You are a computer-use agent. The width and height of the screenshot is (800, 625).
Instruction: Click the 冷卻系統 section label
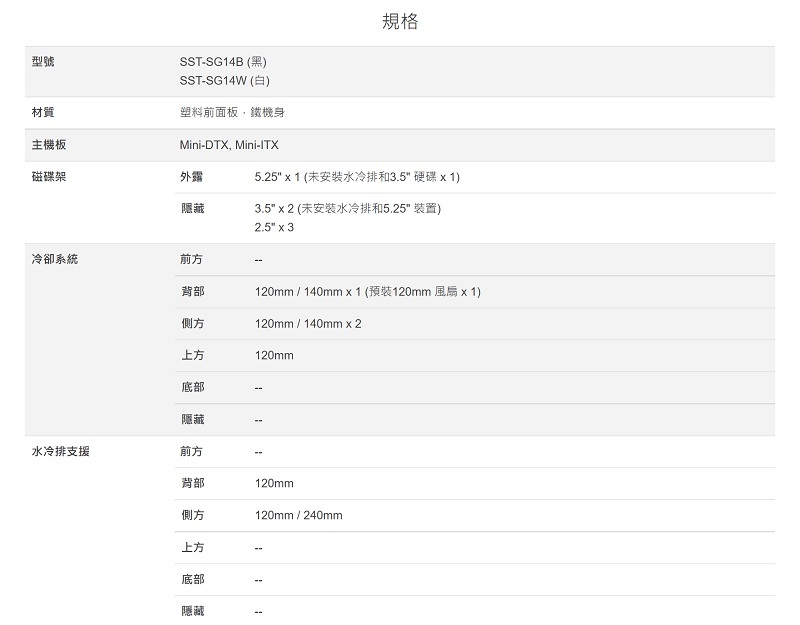pyautogui.click(x=55, y=259)
